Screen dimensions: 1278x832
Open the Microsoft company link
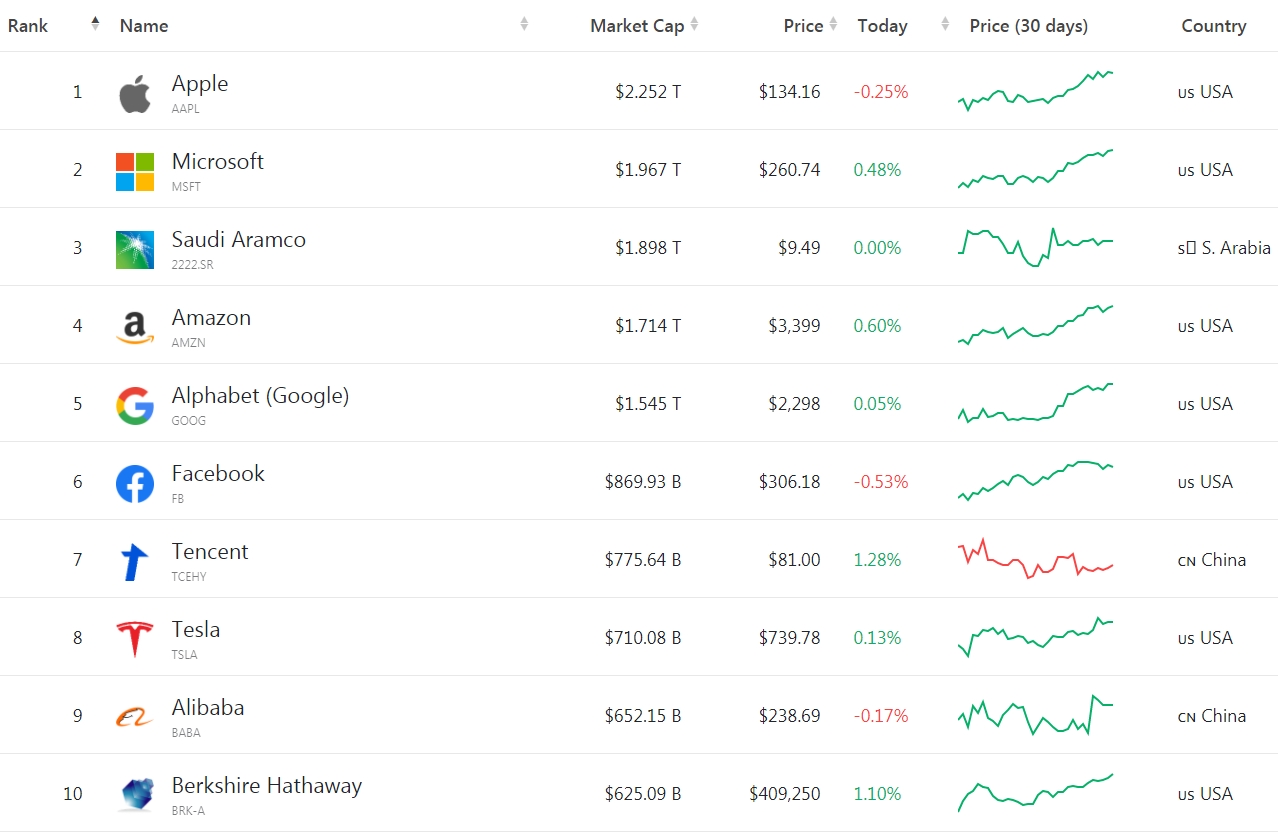tap(218, 161)
